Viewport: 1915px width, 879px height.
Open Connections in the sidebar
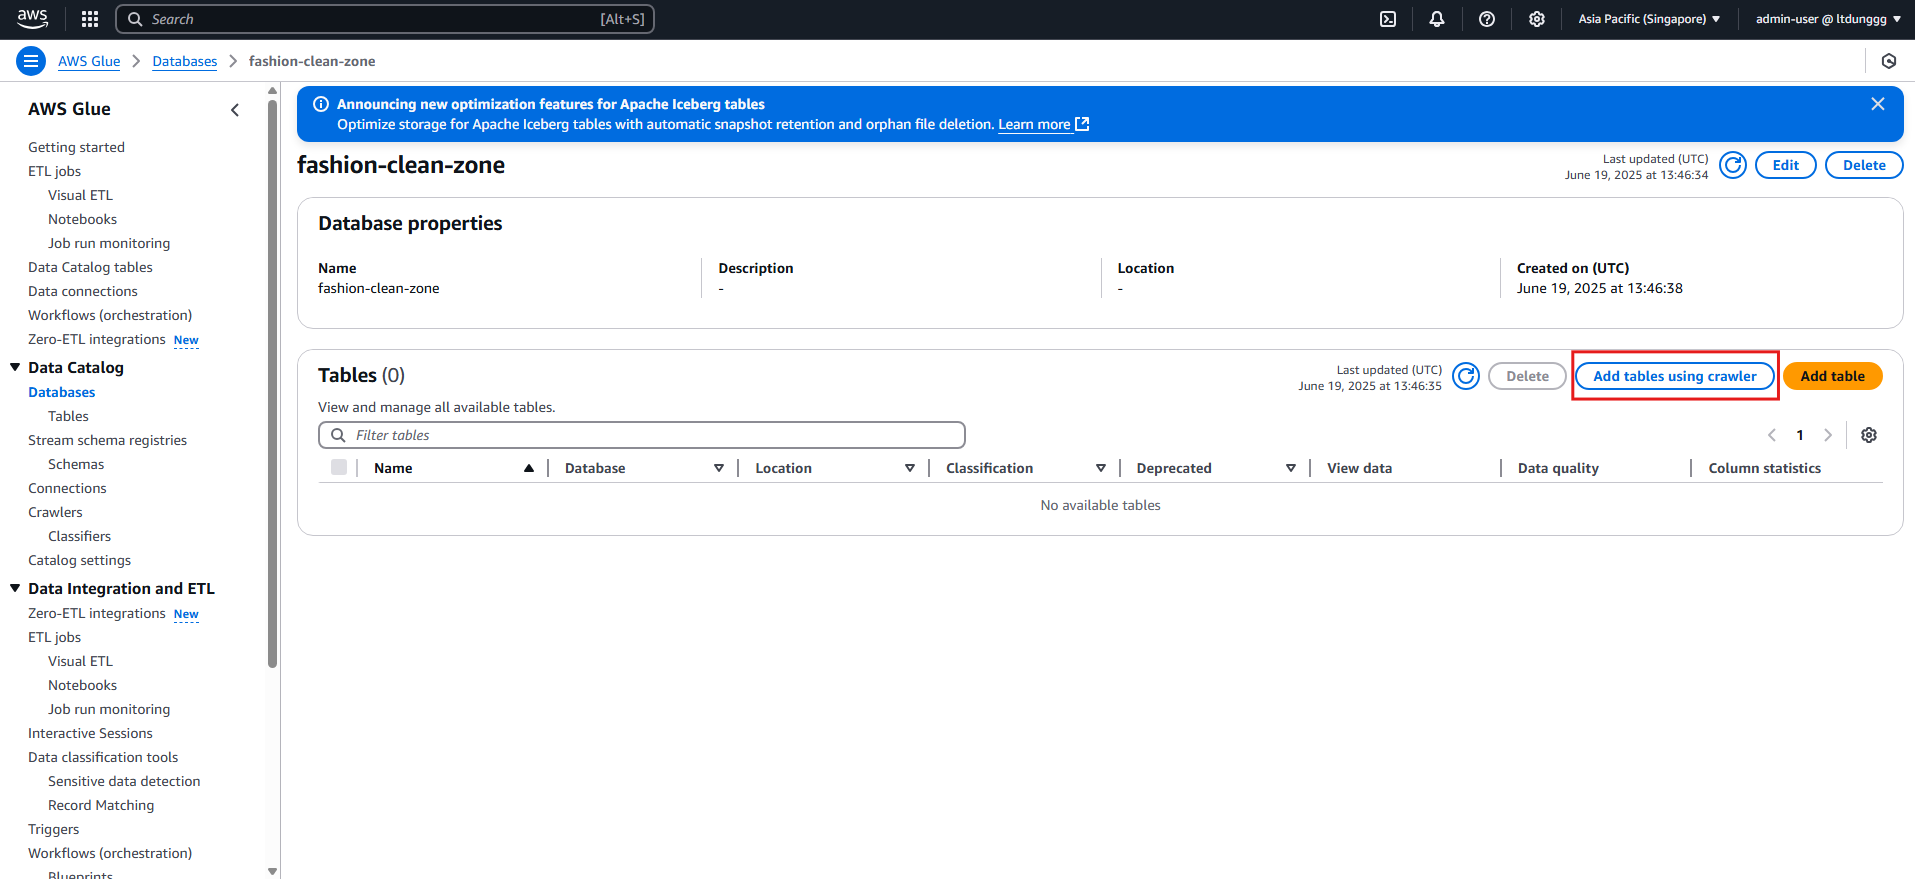[x=67, y=488]
